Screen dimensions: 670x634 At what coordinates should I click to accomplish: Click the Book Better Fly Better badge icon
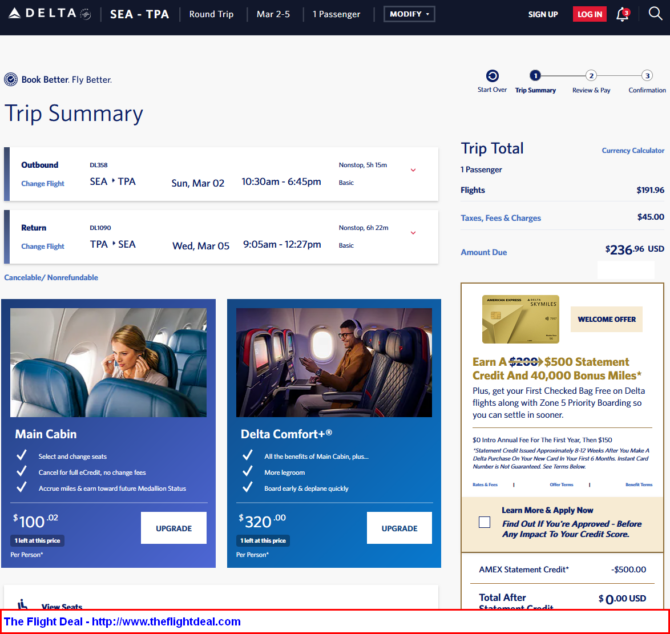click(11, 79)
